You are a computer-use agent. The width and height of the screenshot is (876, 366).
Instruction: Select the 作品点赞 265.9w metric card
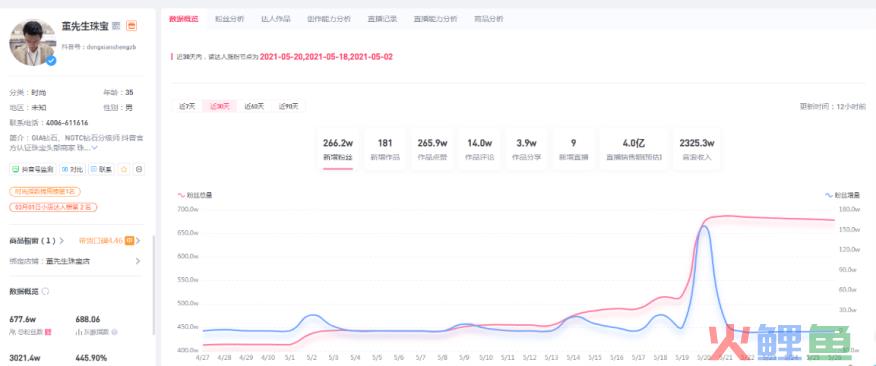tap(432, 149)
